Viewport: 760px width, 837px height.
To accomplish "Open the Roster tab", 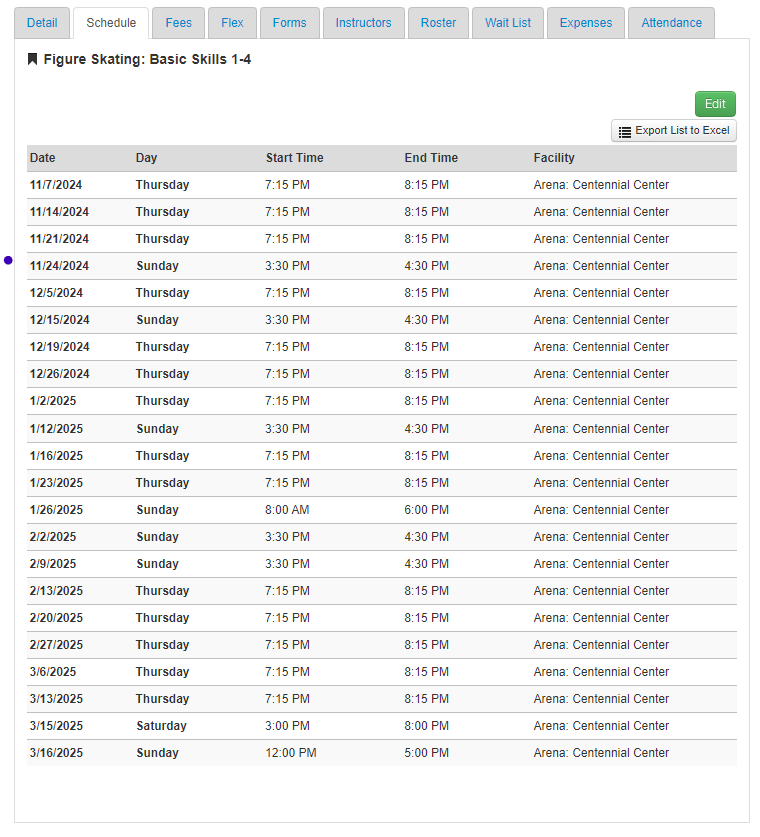I will (x=438, y=23).
